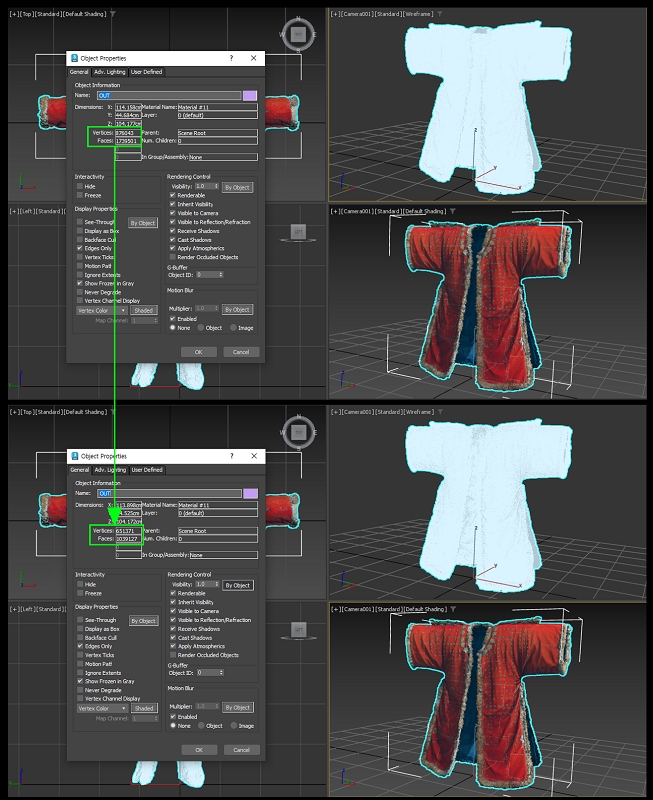Viewport: 653px width, 800px height.
Task: Click the 0 (default) layer value in the lower dialog
Action: pyautogui.click(x=218, y=513)
